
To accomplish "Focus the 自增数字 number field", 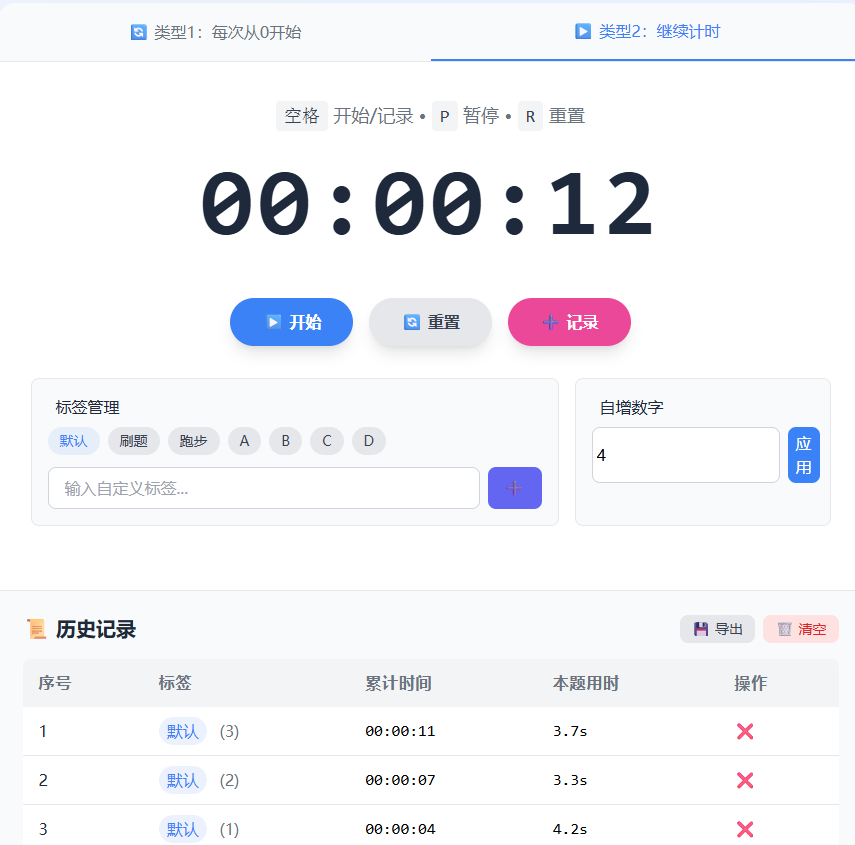I will click(x=686, y=455).
